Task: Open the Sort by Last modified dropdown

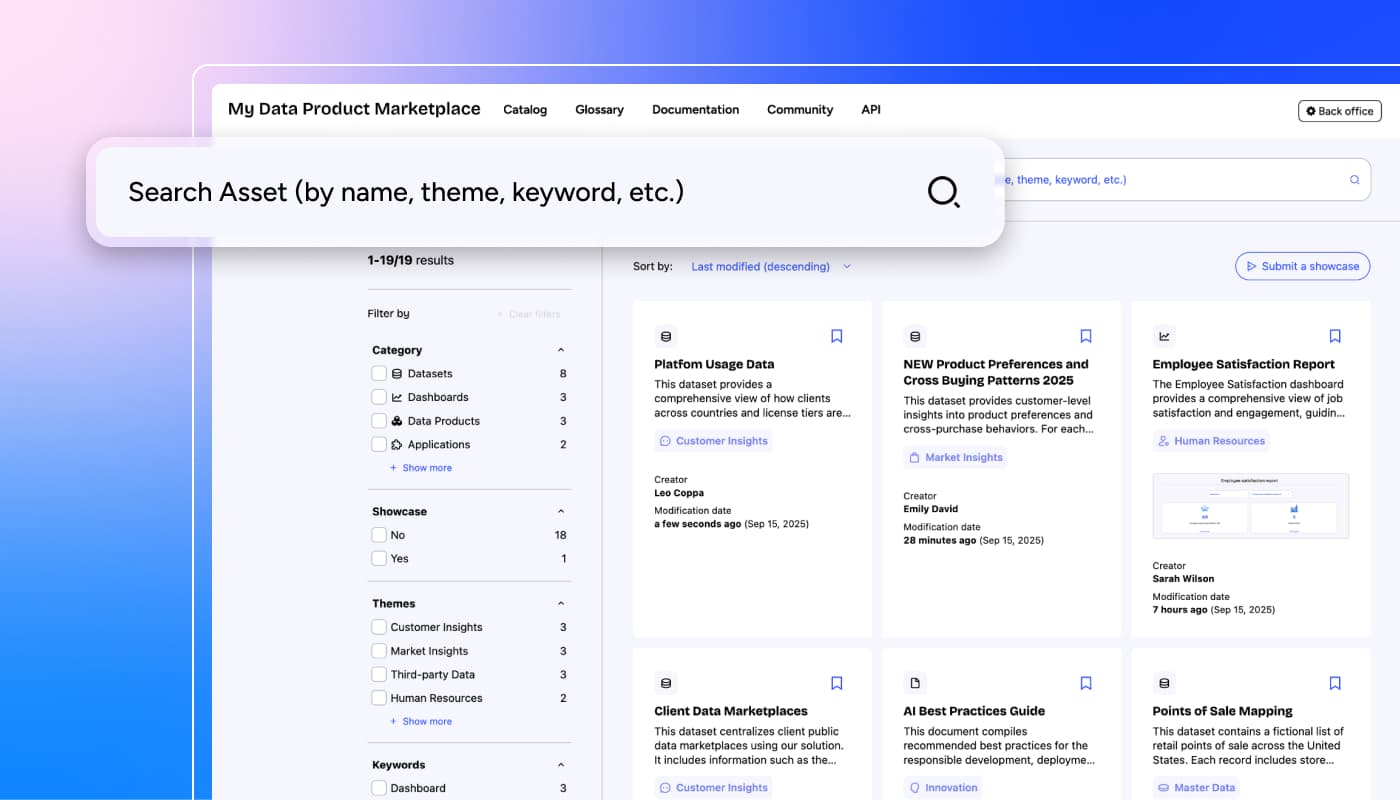Action: point(770,267)
